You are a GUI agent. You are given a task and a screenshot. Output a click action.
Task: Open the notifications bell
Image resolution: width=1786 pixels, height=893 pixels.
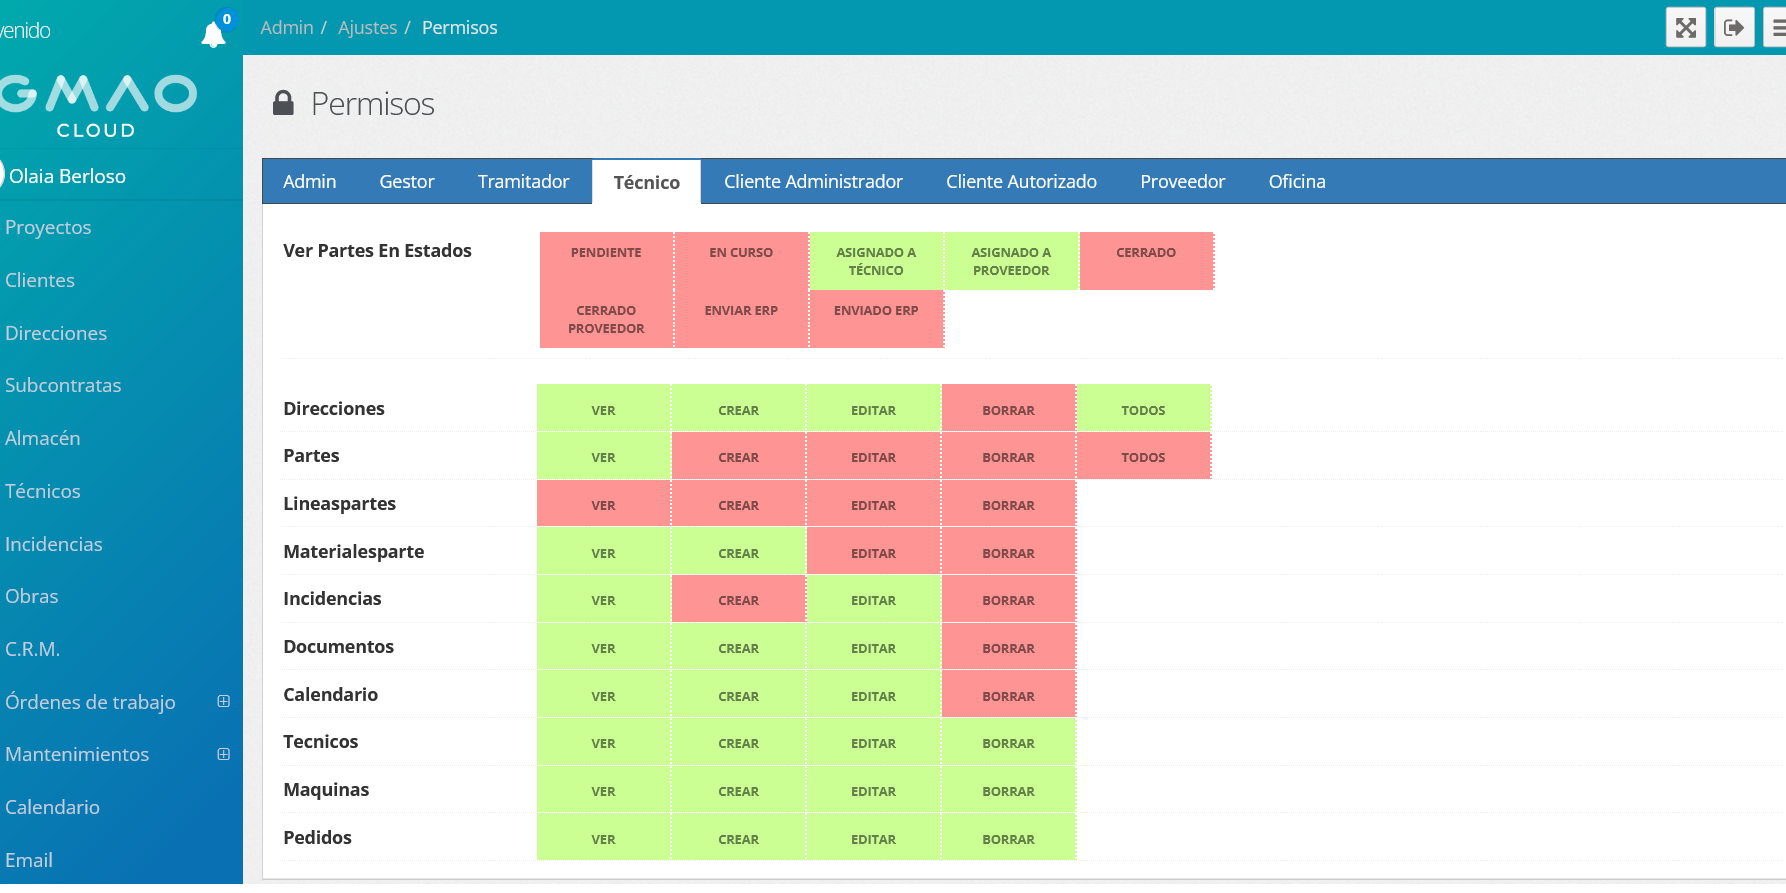click(213, 35)
